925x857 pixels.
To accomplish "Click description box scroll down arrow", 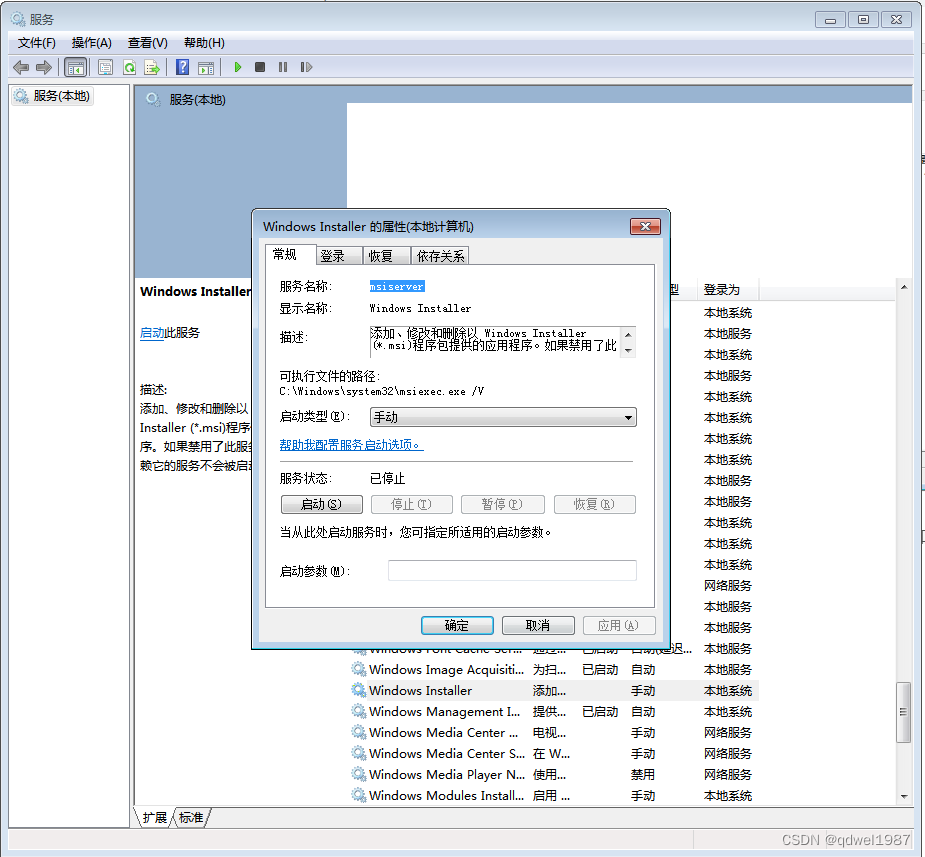I will 628,350.
